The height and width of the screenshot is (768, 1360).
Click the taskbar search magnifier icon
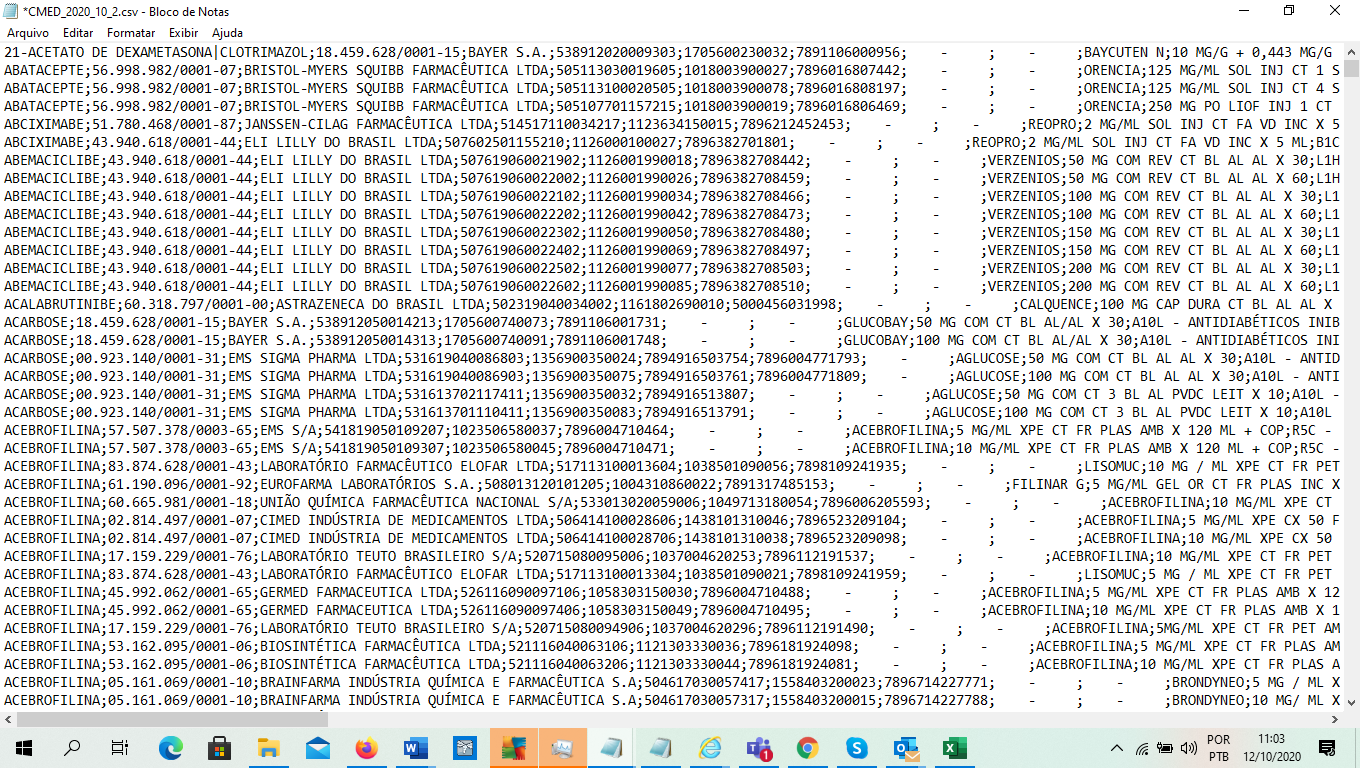coord(72,747)
